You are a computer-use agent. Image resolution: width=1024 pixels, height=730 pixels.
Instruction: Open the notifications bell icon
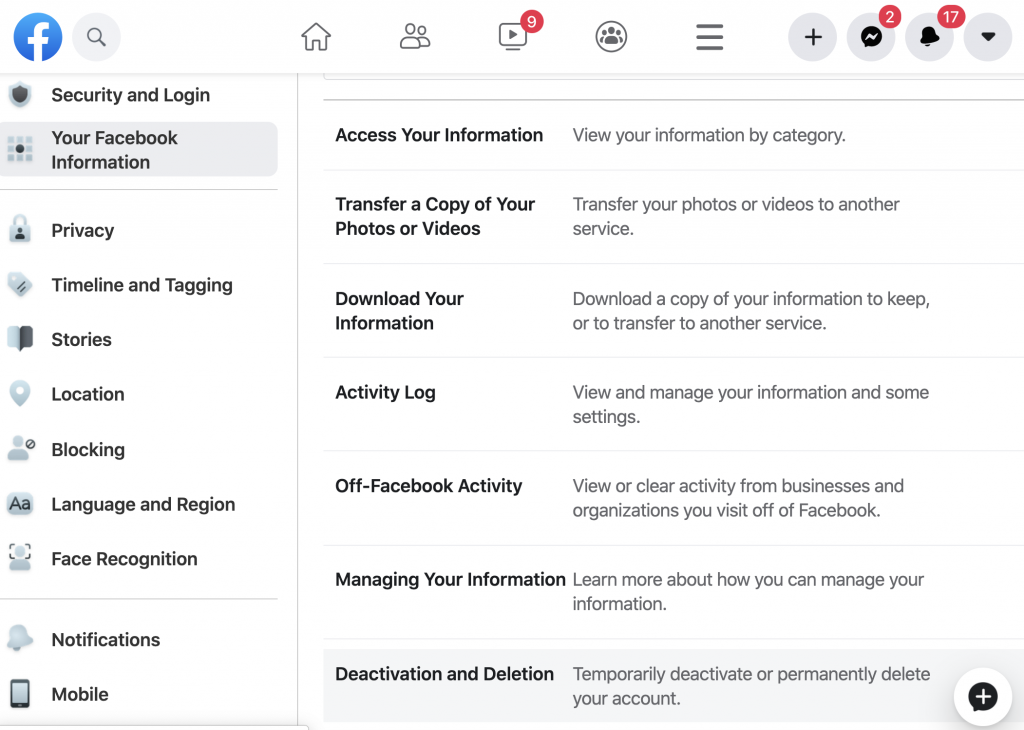(929, 37)
